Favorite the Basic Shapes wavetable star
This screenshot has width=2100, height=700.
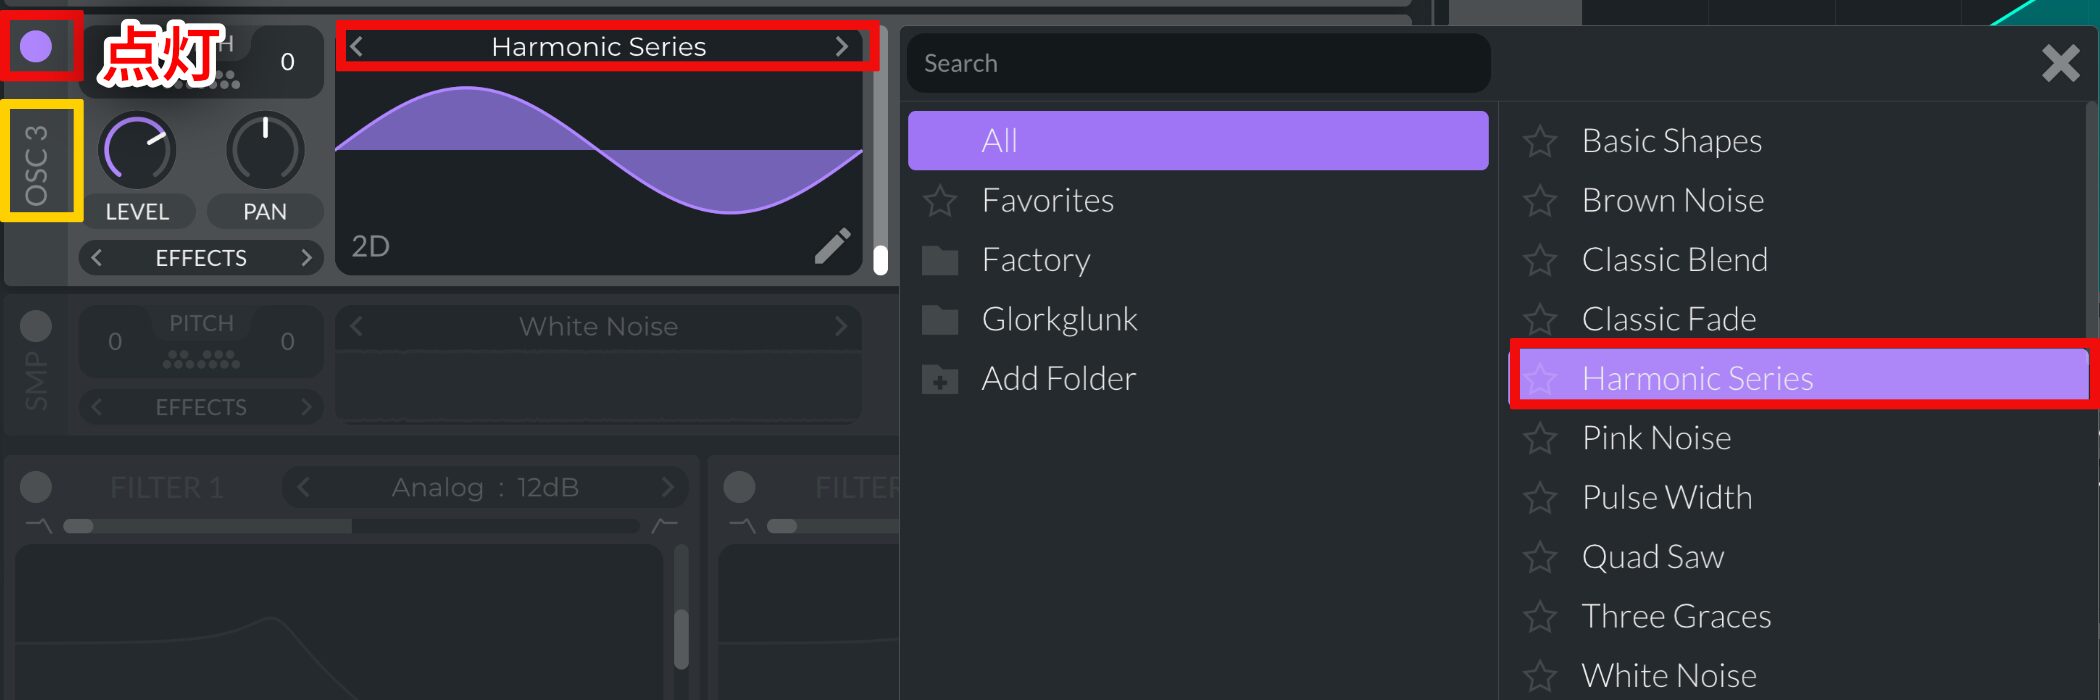coord(1540,141)
